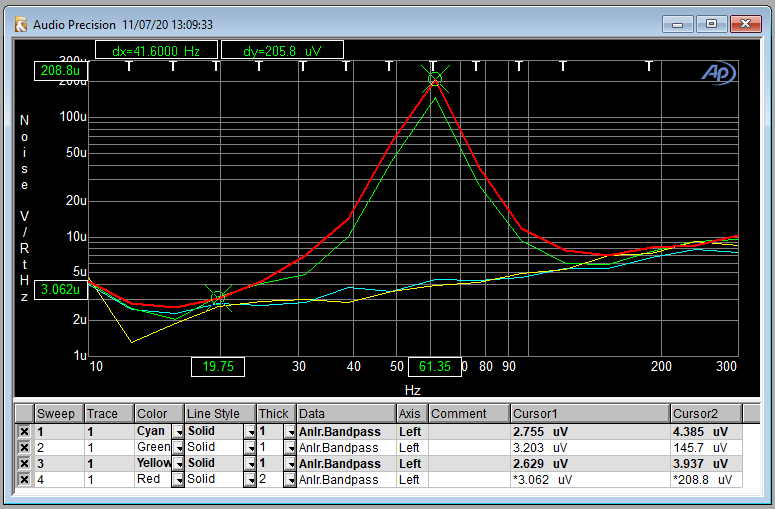Click Cursor1 value 3.203 uV
This screenshot has width=775, height=509.
point(540,448)
